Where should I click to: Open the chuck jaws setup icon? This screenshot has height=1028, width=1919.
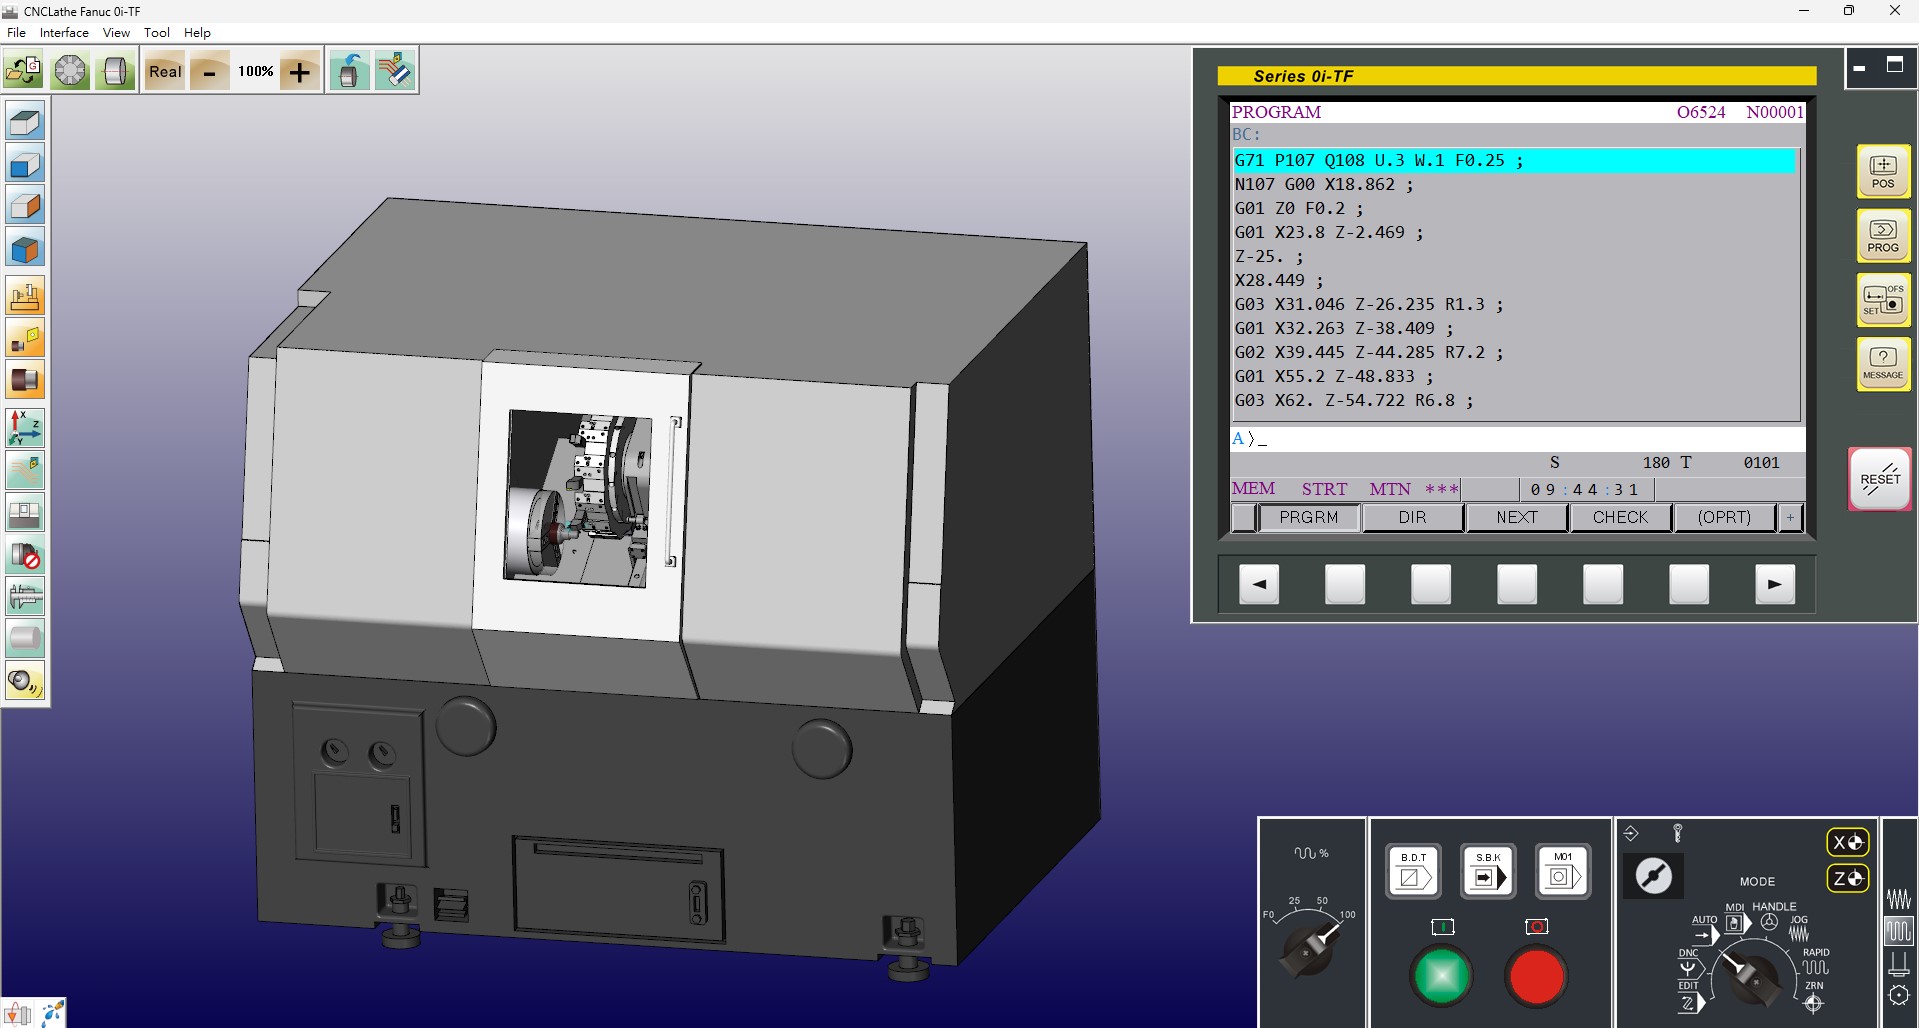click(x=70, y=71)
